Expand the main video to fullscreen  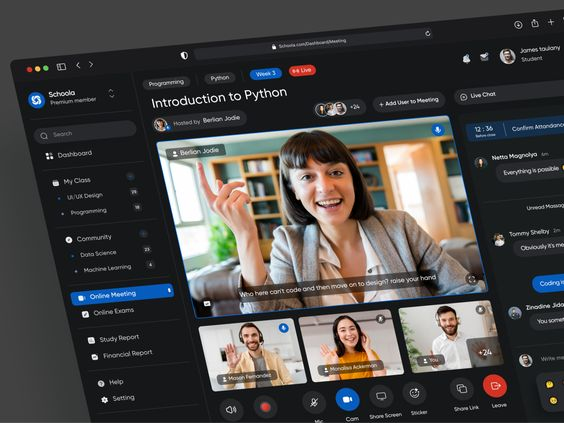472,279
